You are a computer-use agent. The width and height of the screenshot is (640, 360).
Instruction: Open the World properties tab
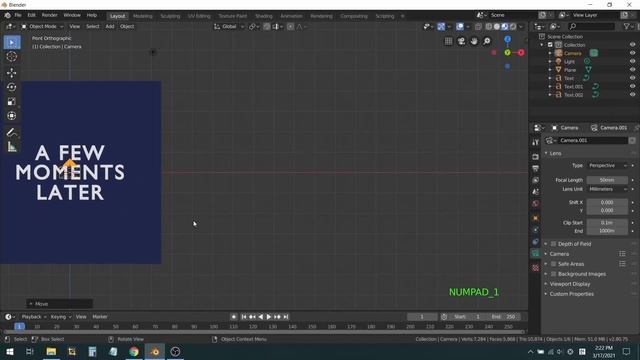coord(536,203)
